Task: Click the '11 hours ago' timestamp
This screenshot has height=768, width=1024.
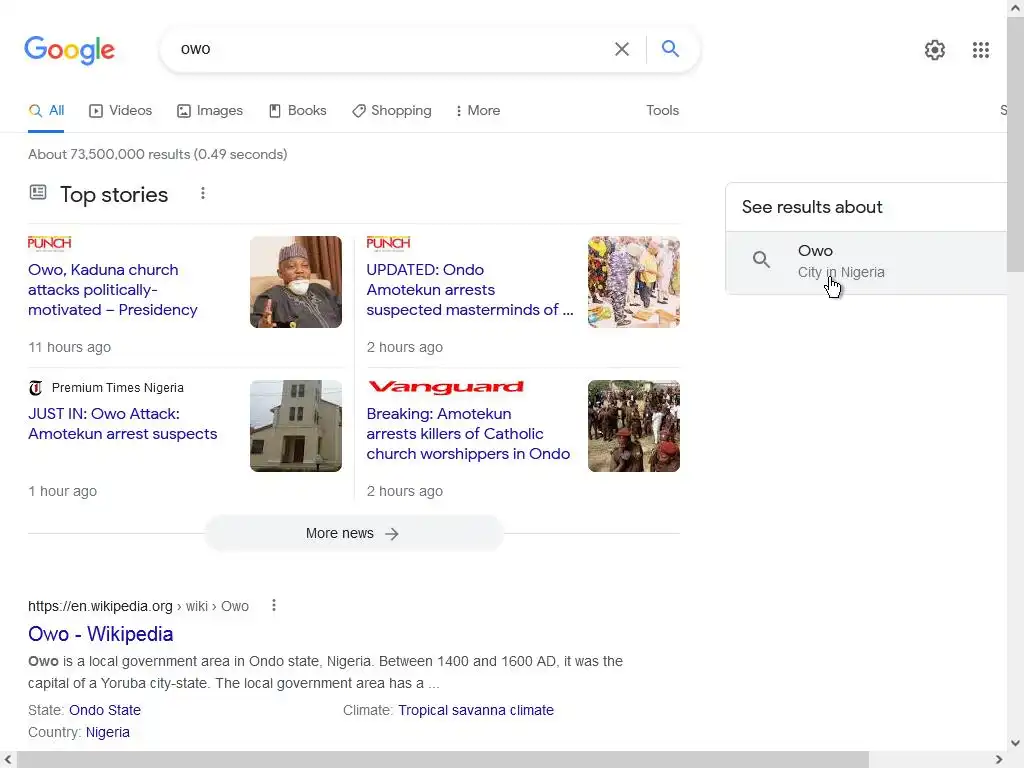Action: coord(69,347)
